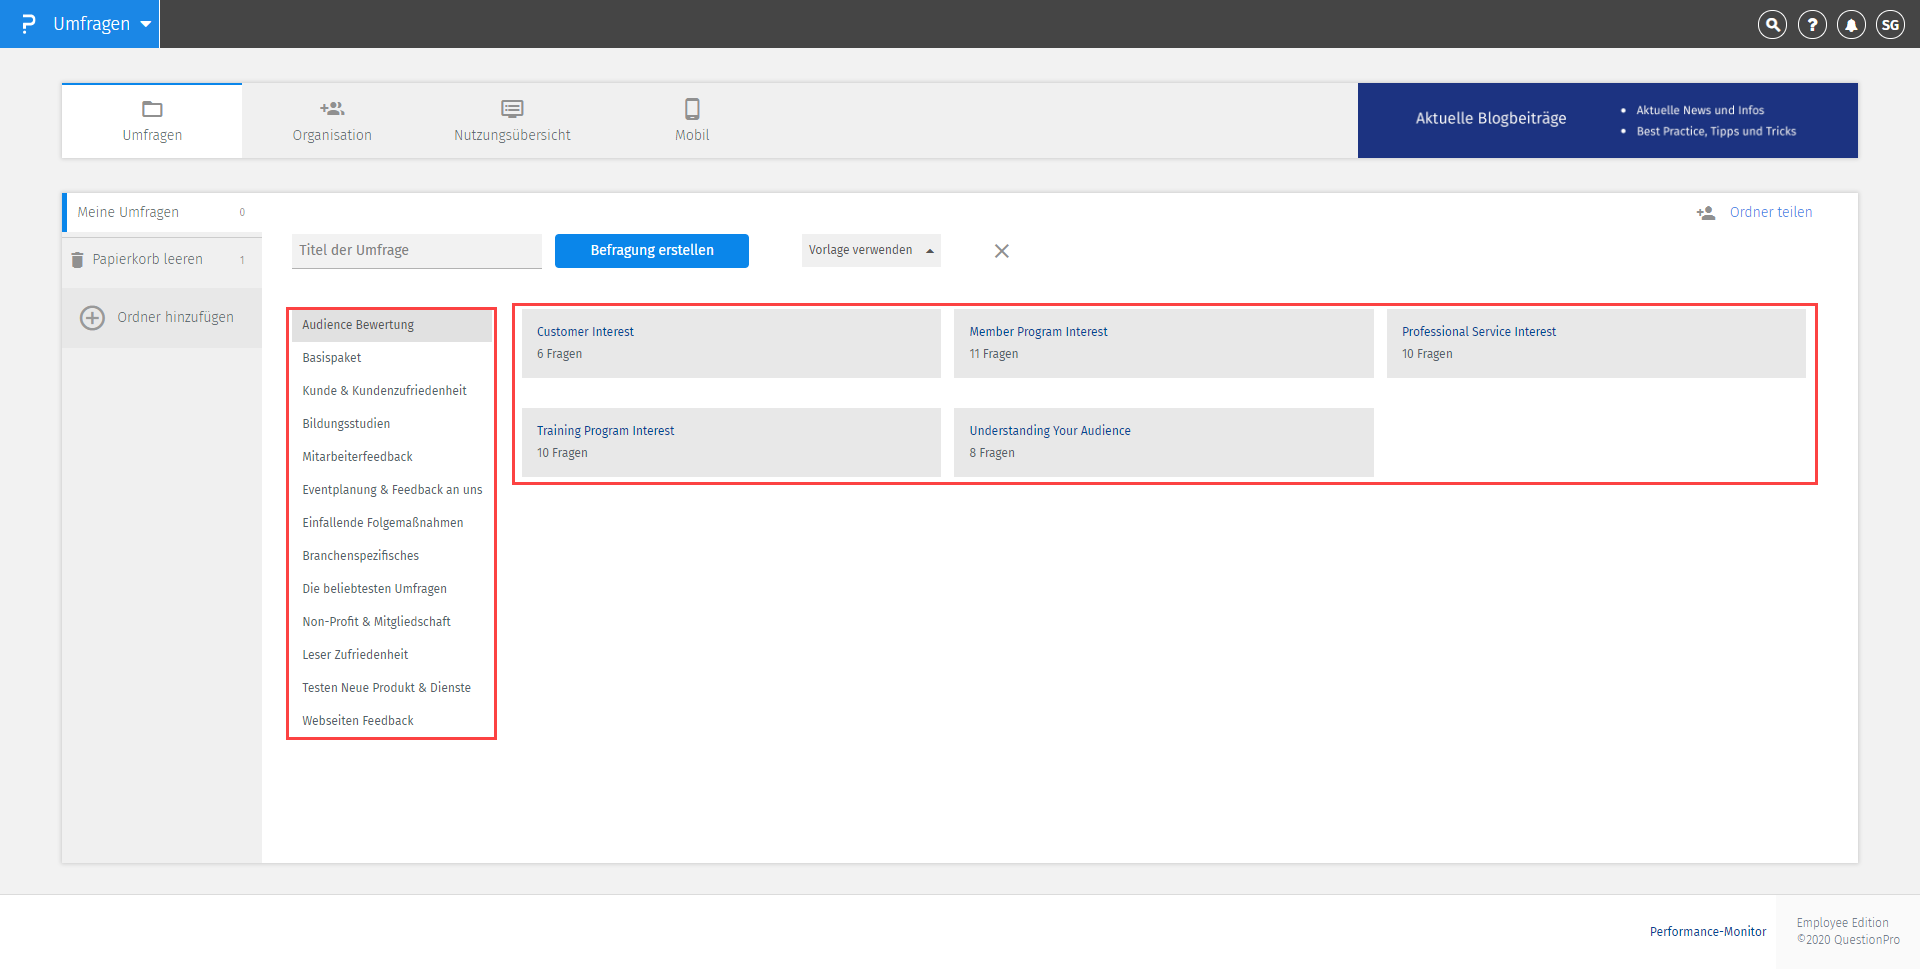Select Kunde & Kundenzufriedenheit category
The height and width of the screenshot is (969, 1920).
[392, 391]
